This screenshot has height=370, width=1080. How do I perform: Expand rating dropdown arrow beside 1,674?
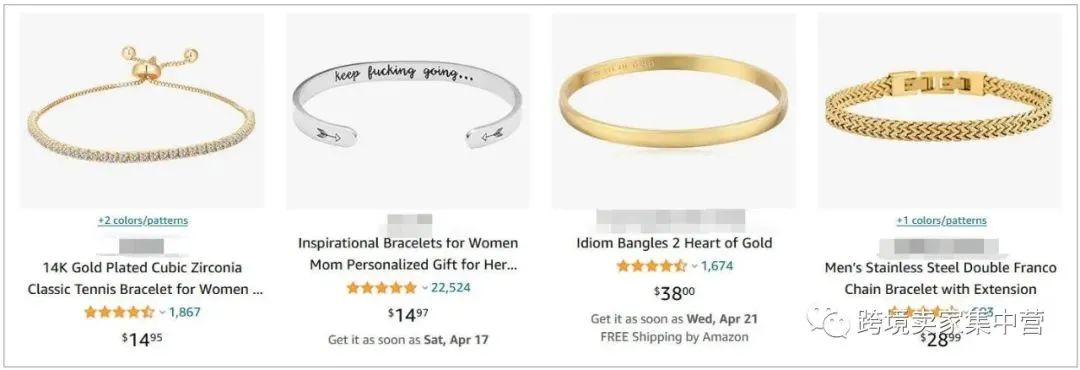pos(694,266)
